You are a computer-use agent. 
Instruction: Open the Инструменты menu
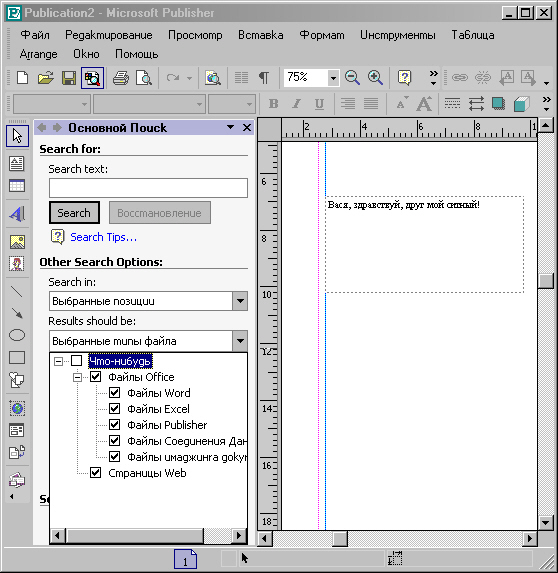click(x=398, y=35)
